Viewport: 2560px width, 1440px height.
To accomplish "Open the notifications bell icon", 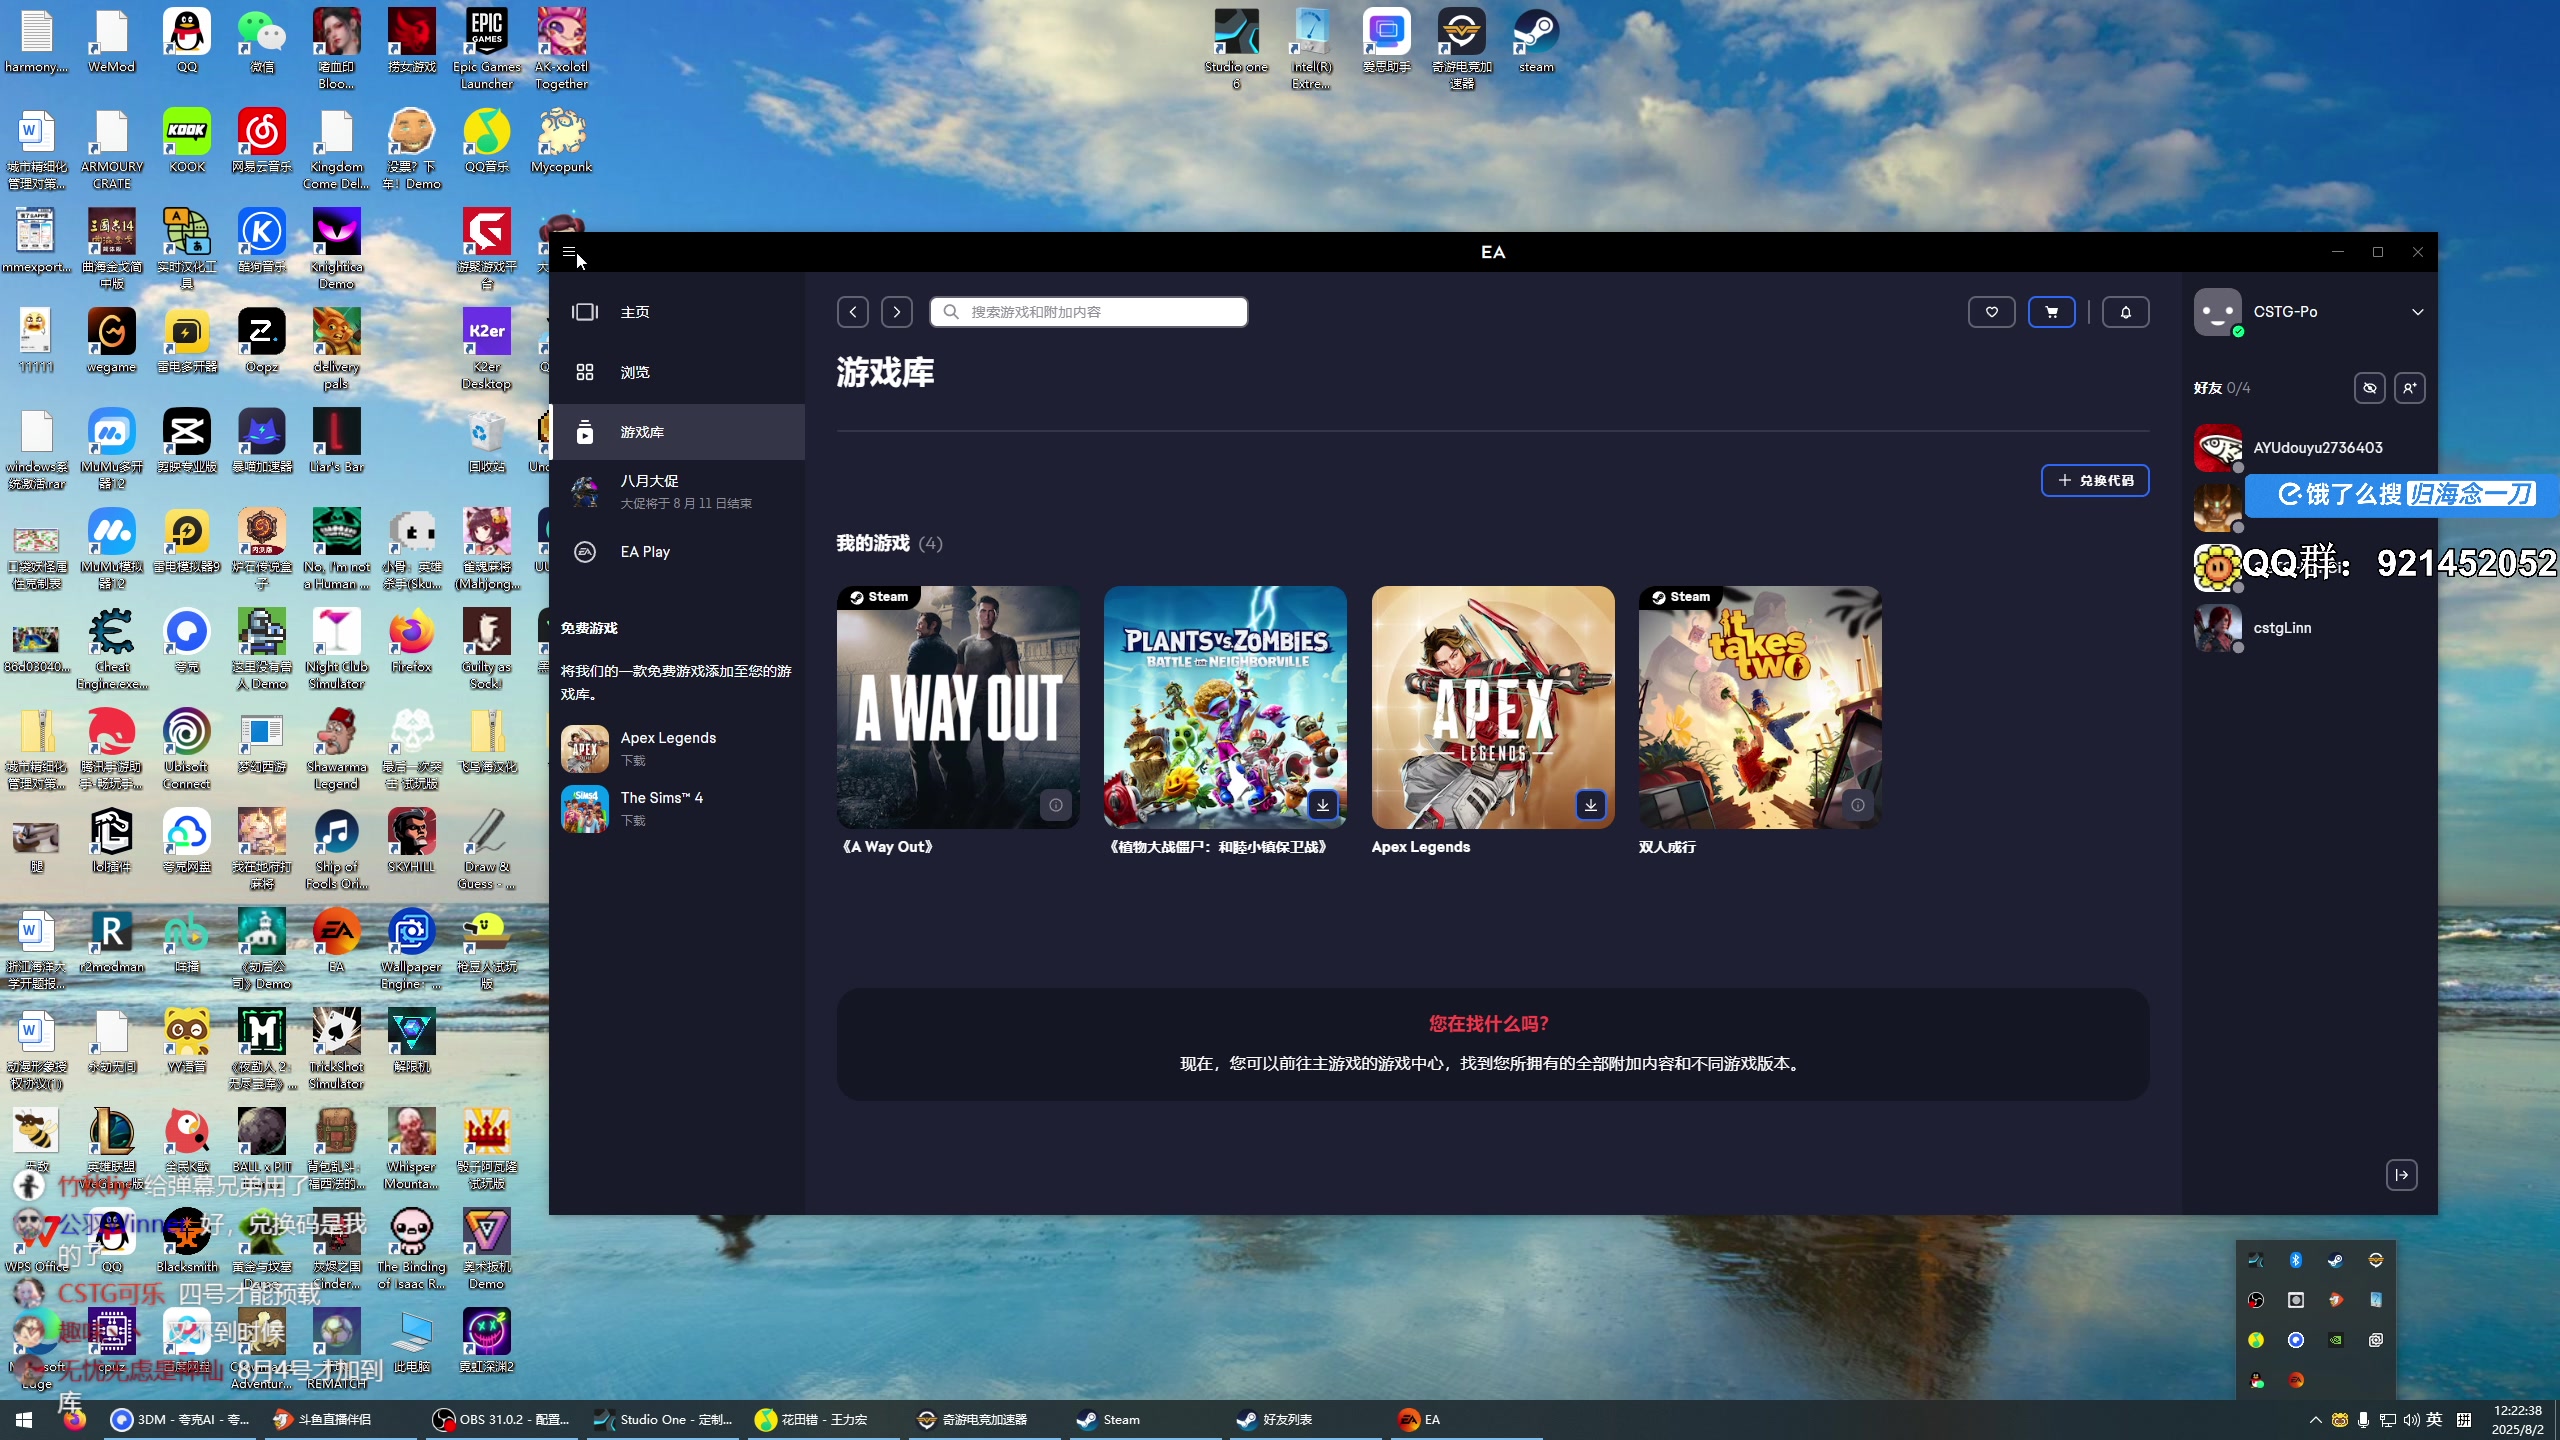I will point(2126,312).
